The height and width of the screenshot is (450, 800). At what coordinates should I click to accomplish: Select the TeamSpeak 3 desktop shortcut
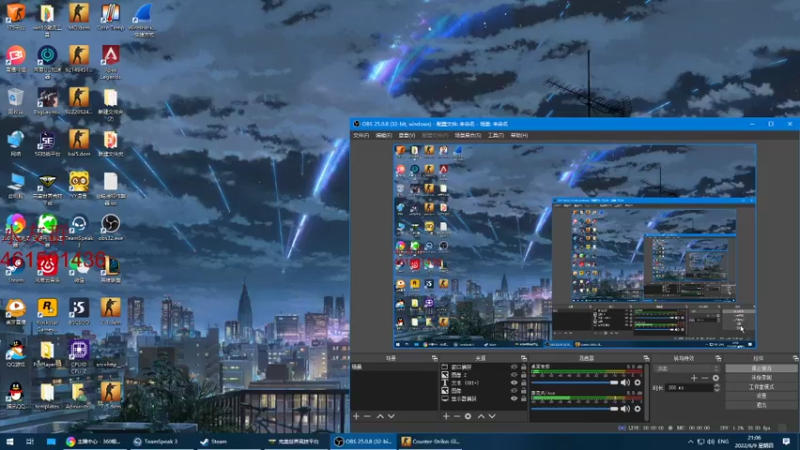point(79,229)
